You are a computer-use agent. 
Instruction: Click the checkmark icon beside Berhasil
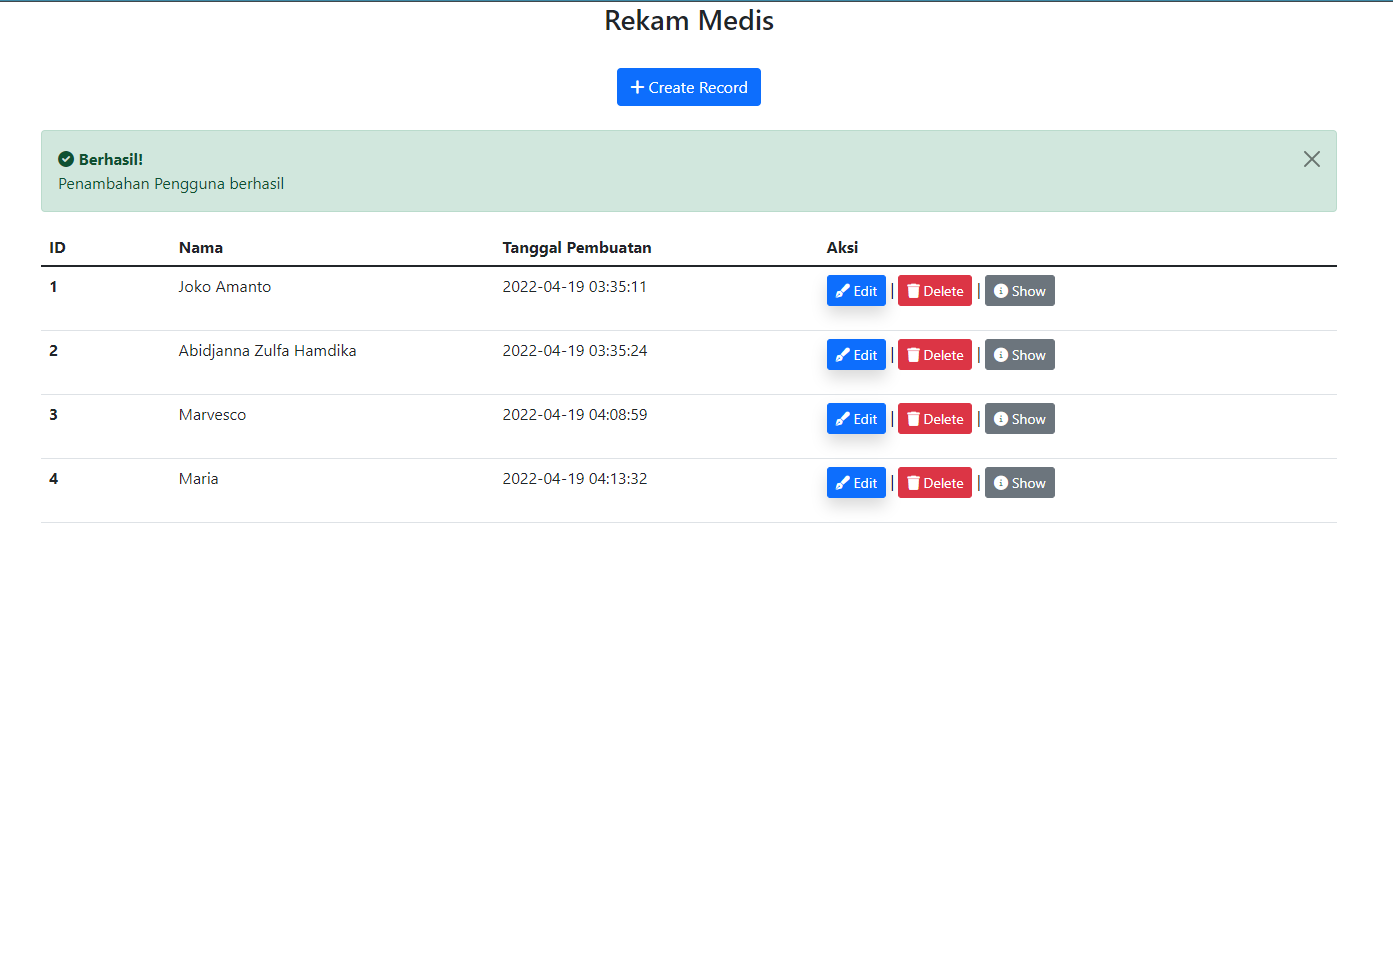click(x=64, y=158)
